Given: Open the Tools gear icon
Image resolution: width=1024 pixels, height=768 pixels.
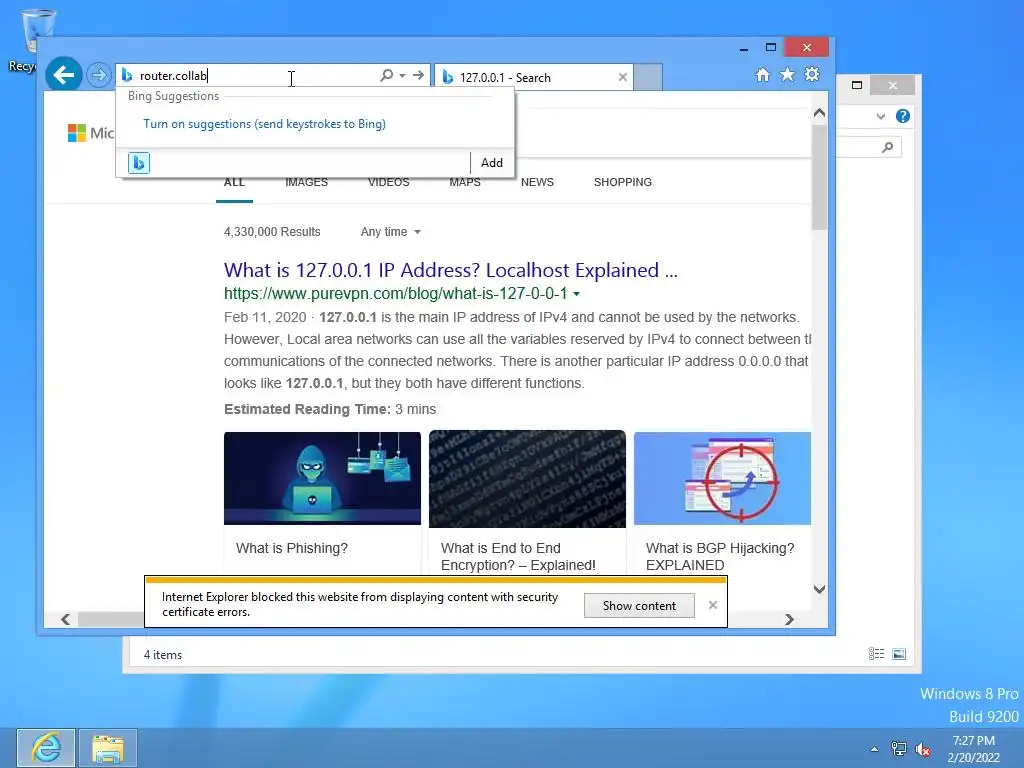Looking at the screenshot, I should [812, 74].
